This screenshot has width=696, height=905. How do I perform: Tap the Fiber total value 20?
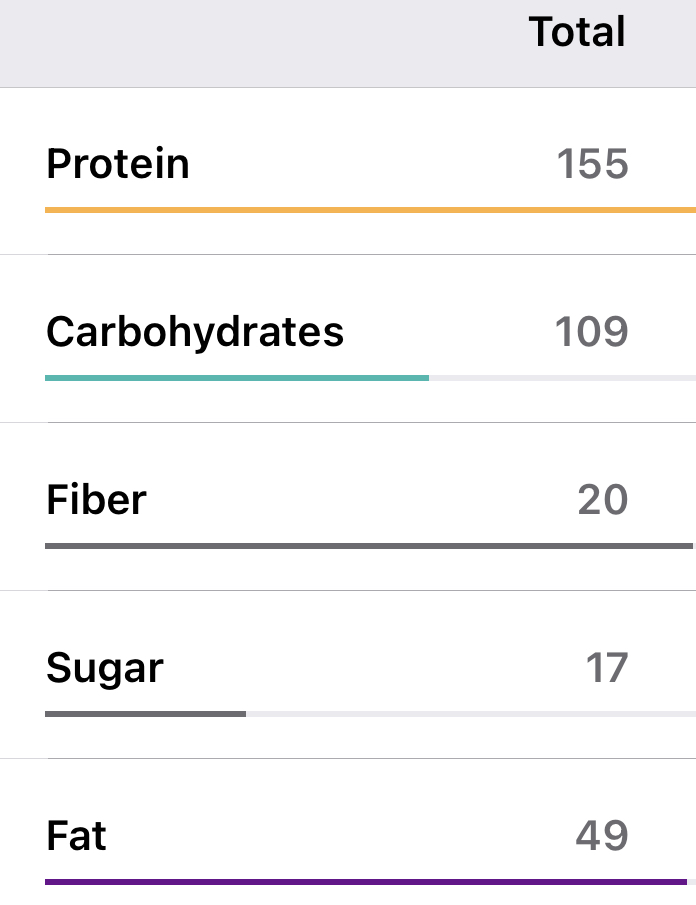pyautogui.click(x=602, y=500)
